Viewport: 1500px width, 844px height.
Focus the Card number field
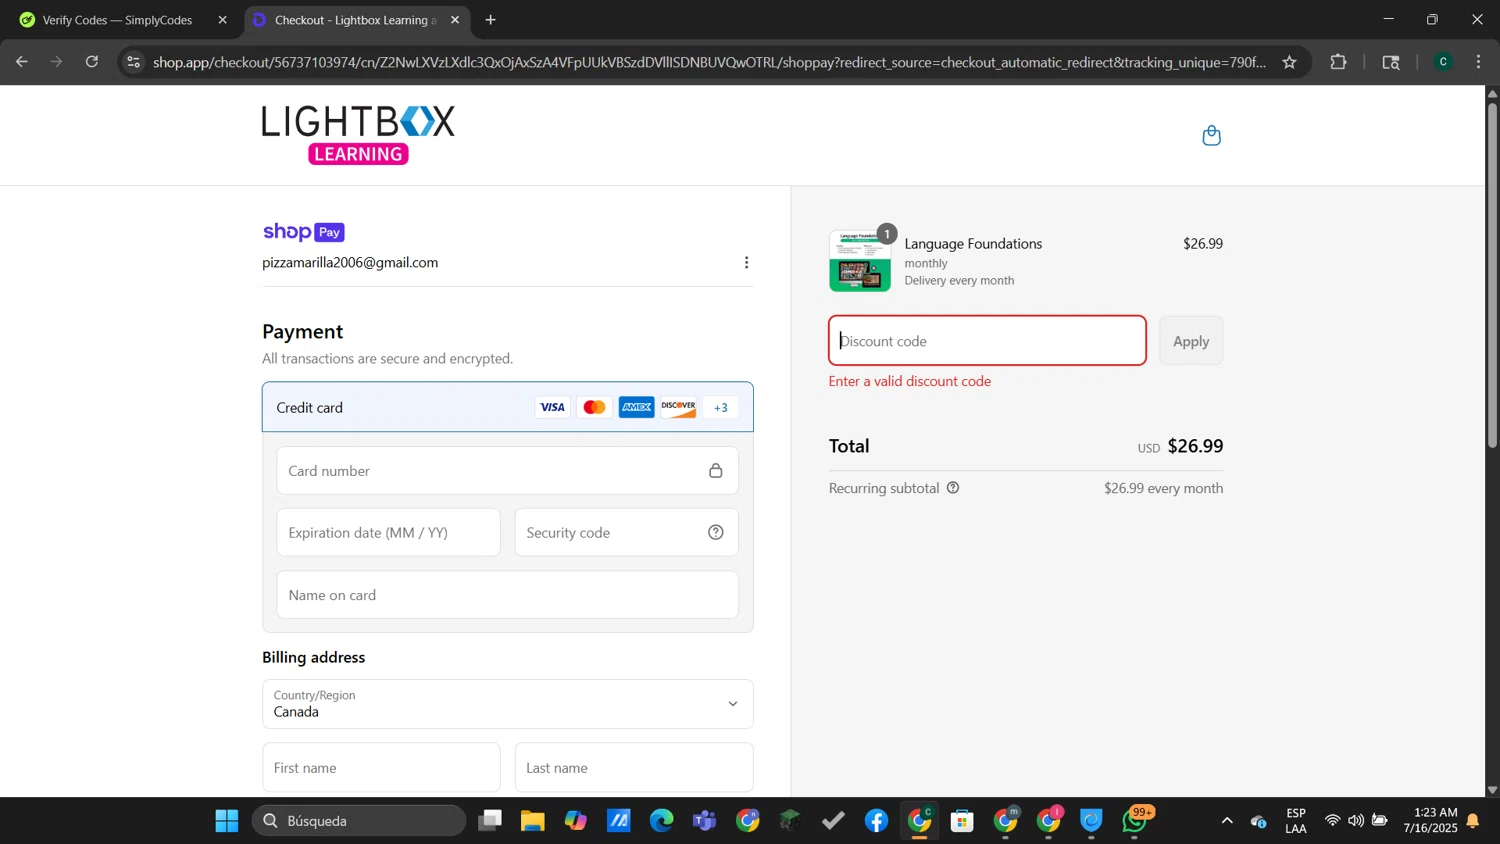point(508,471)
